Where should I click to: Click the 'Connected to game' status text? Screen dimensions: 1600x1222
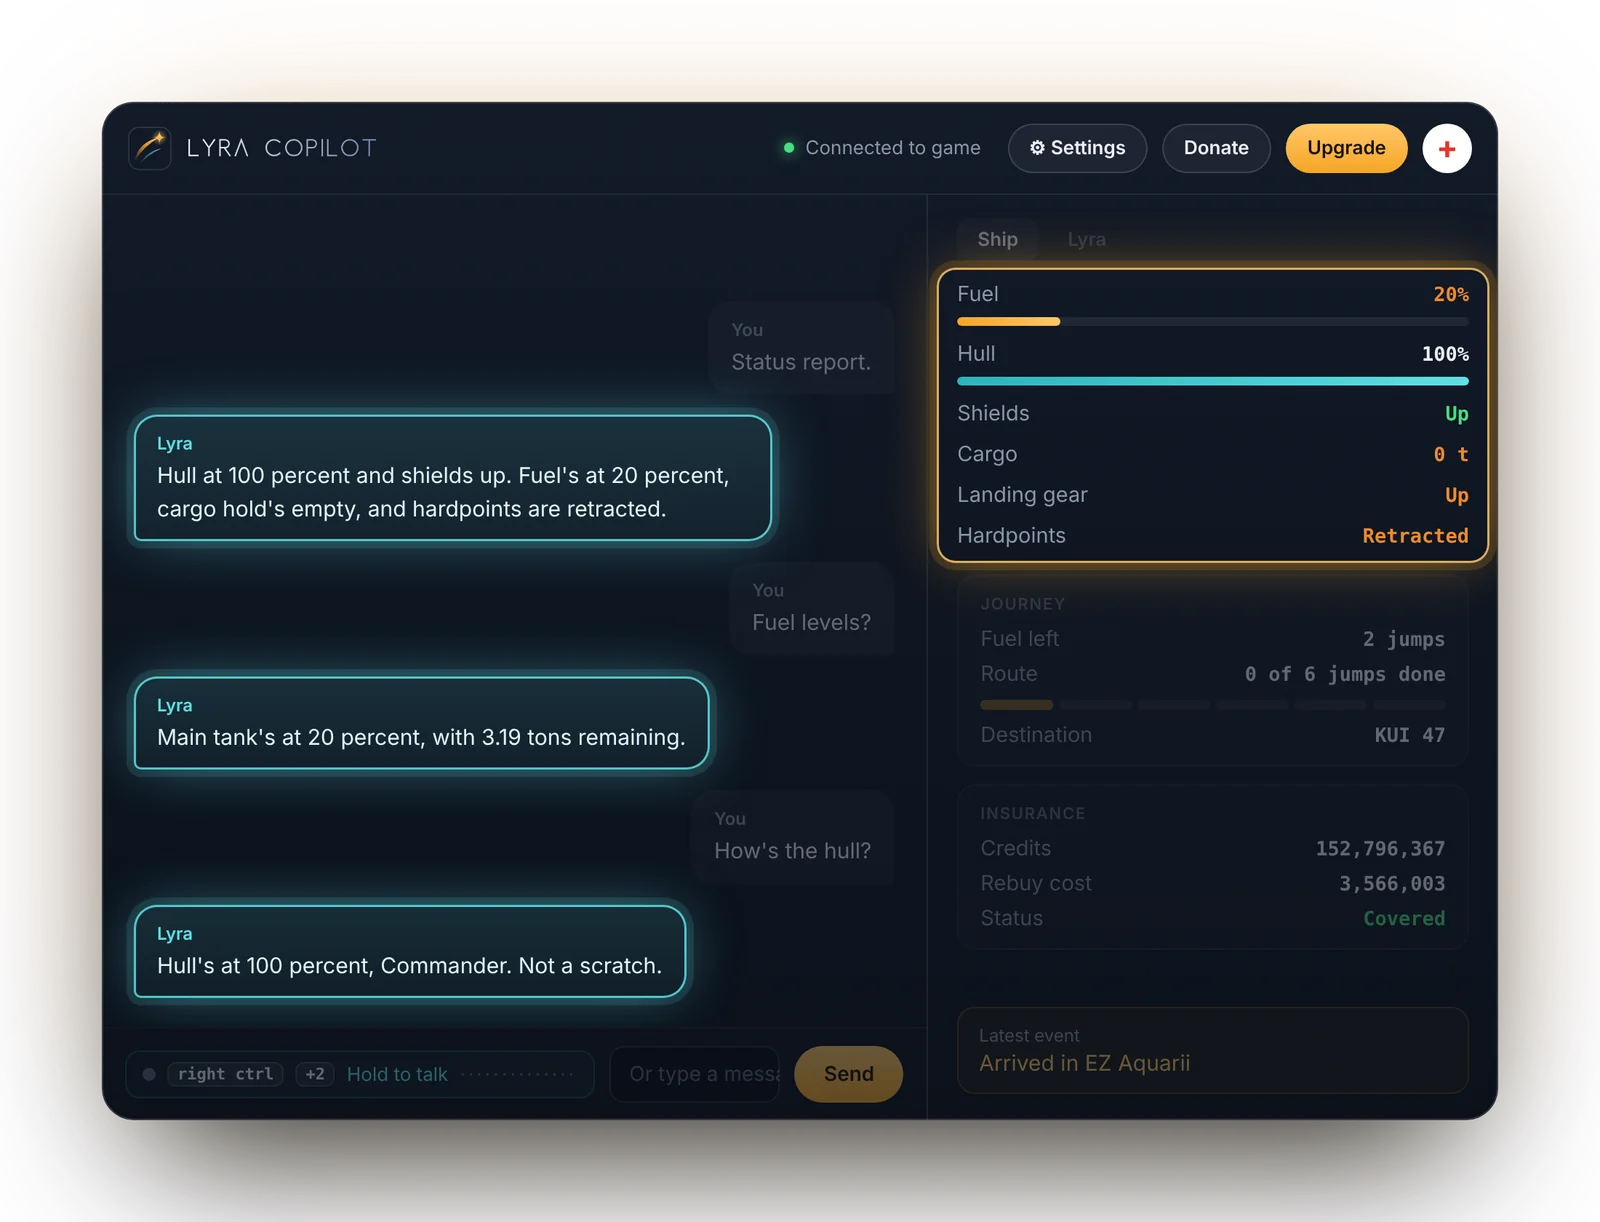892,148
